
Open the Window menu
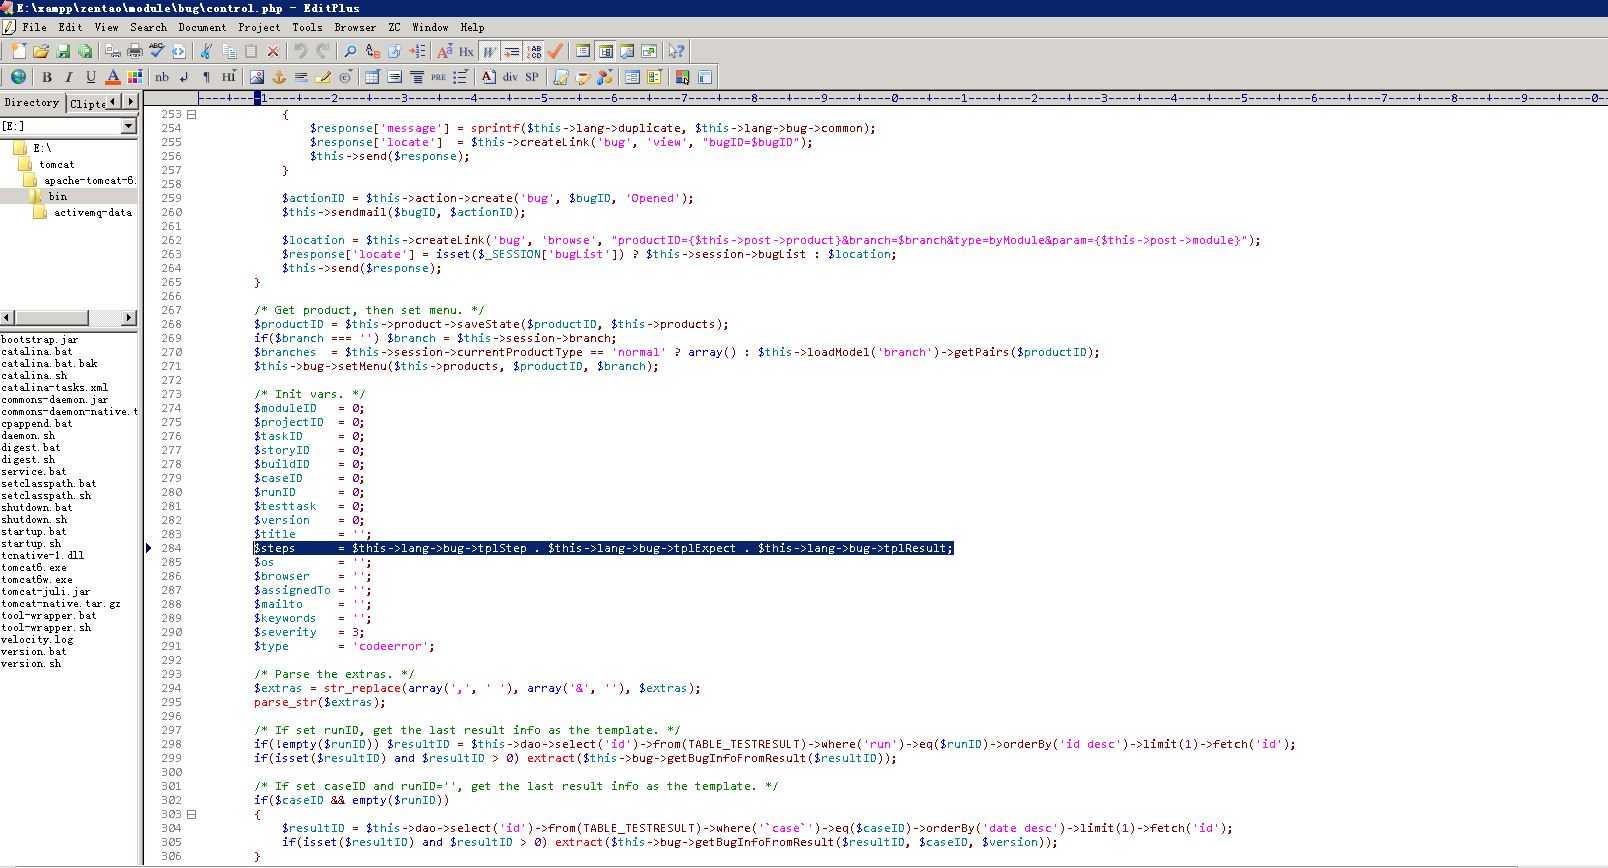(x=430, y=27)
